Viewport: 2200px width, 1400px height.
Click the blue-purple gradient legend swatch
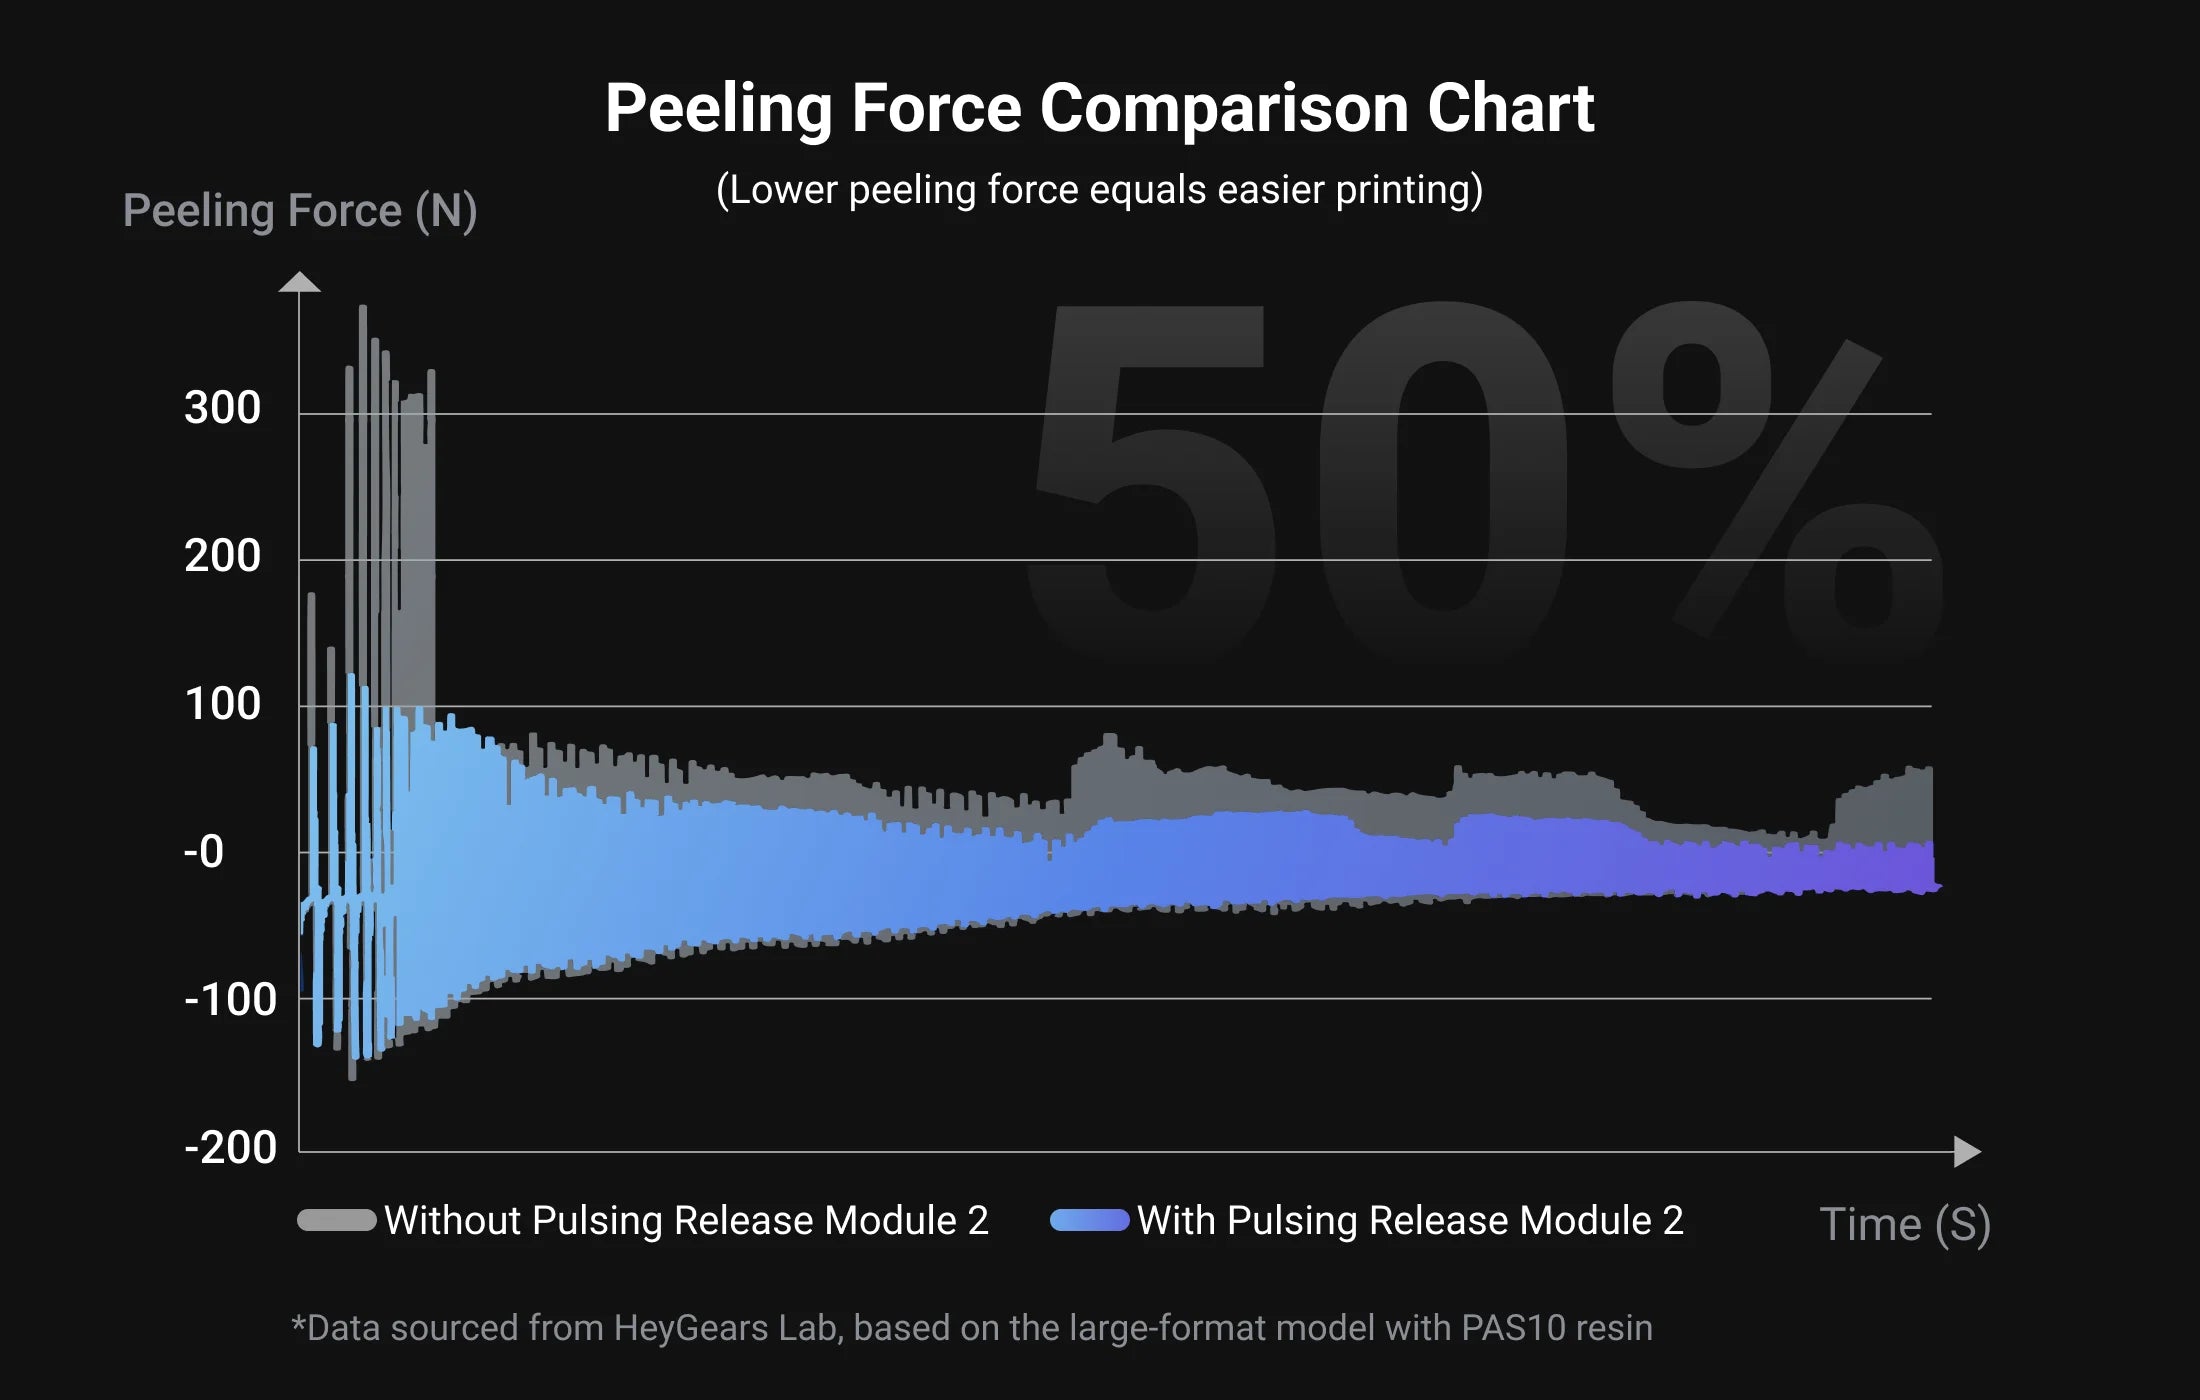click(1090, 1220)
